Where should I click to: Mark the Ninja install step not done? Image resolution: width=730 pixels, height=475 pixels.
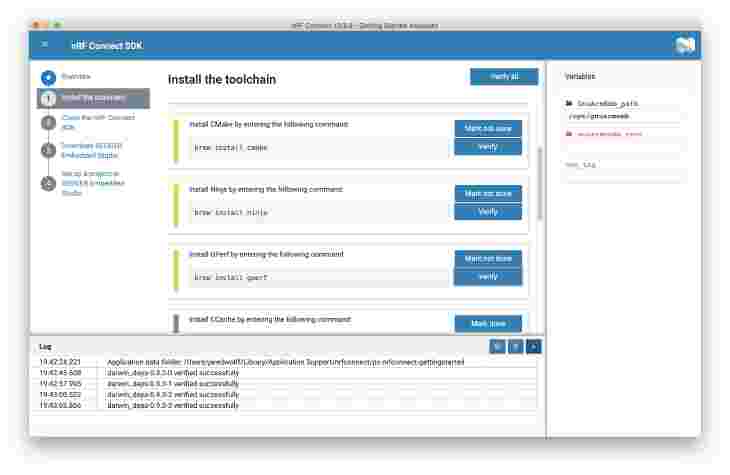(x=488, y=193)
